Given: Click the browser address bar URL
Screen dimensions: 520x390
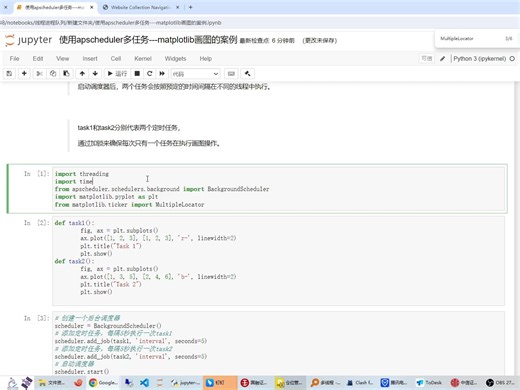Looking at the screenshot, I should point(110,23).
